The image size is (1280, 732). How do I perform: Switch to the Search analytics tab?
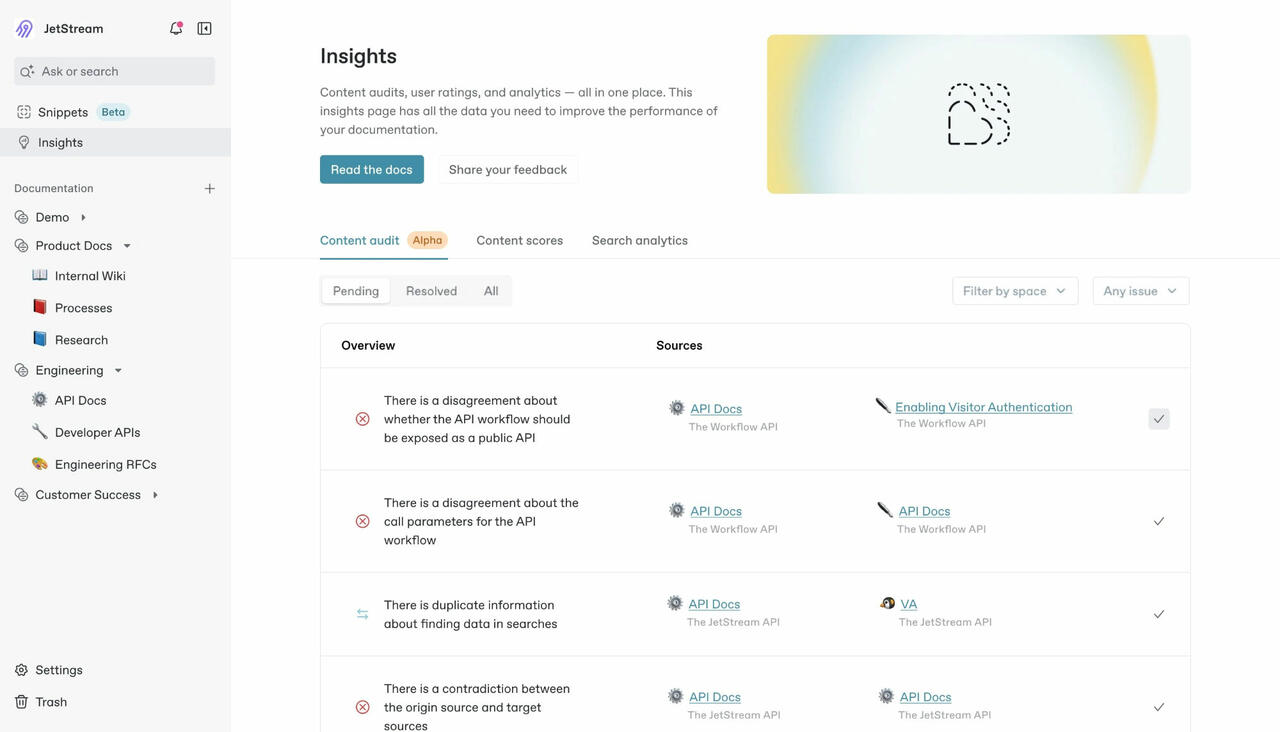640,240
